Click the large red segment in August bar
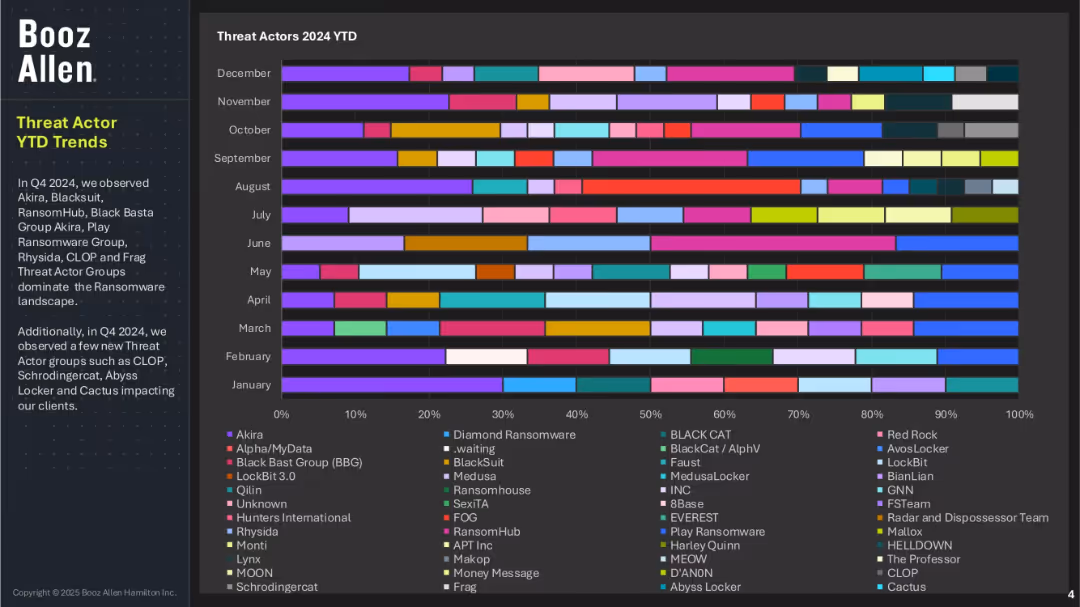 click(692, 186)
